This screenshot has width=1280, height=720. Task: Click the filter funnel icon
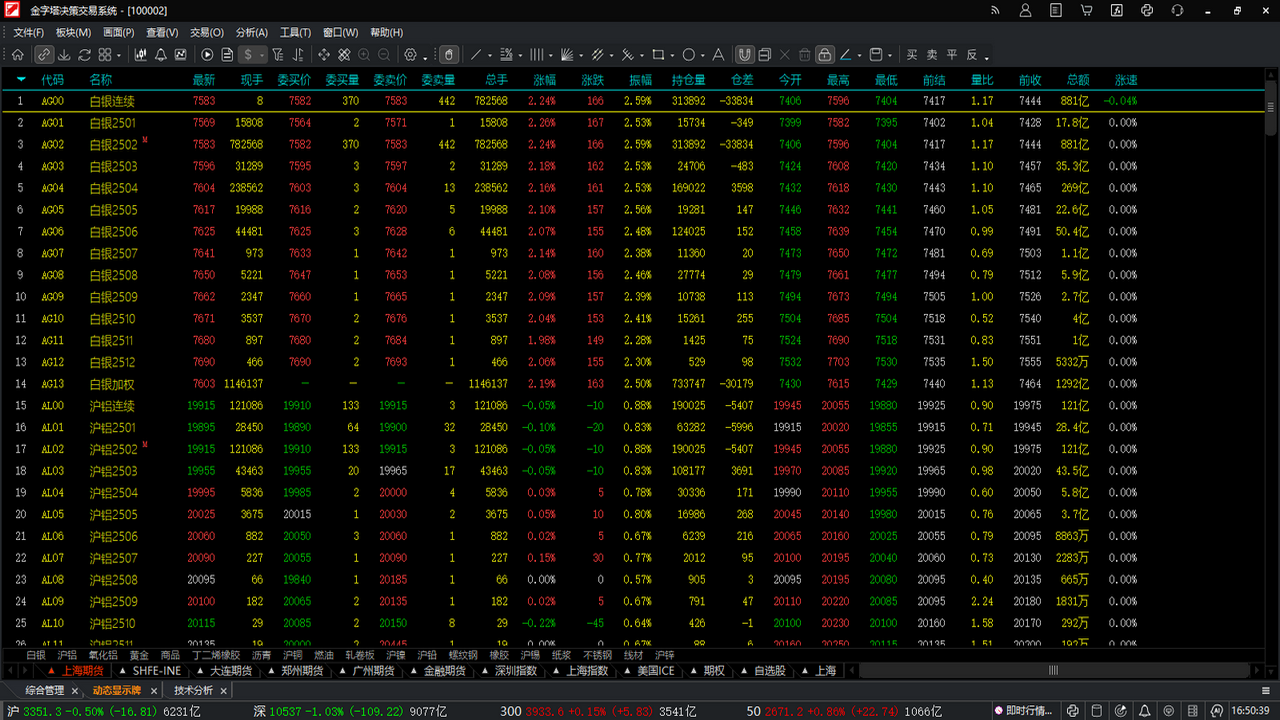[277, 55]
